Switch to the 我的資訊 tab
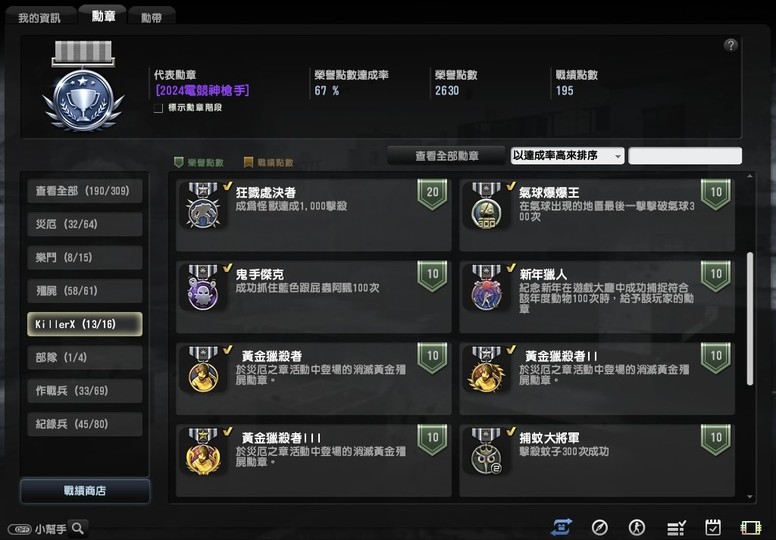The height and width of the screenshot is (540, 776). (39, 18)
